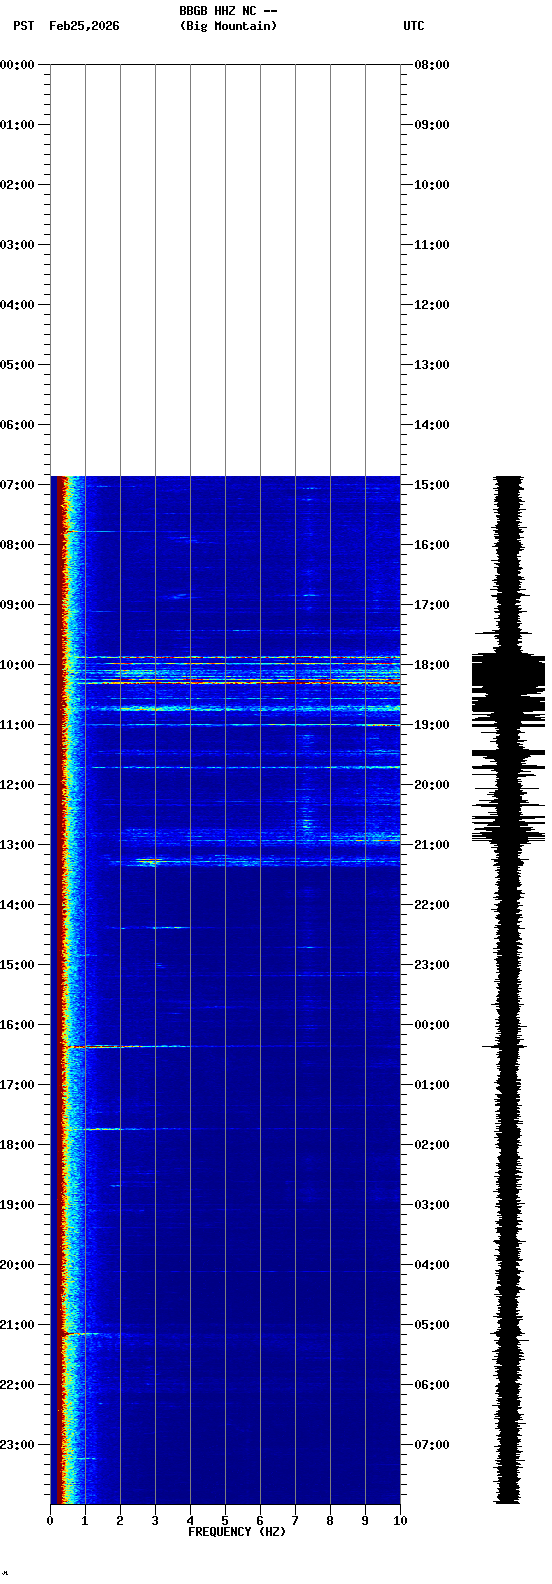Select the 17:00 label on UTC axis
Viewport: 552px width, 1584px height.
point(432,605)
